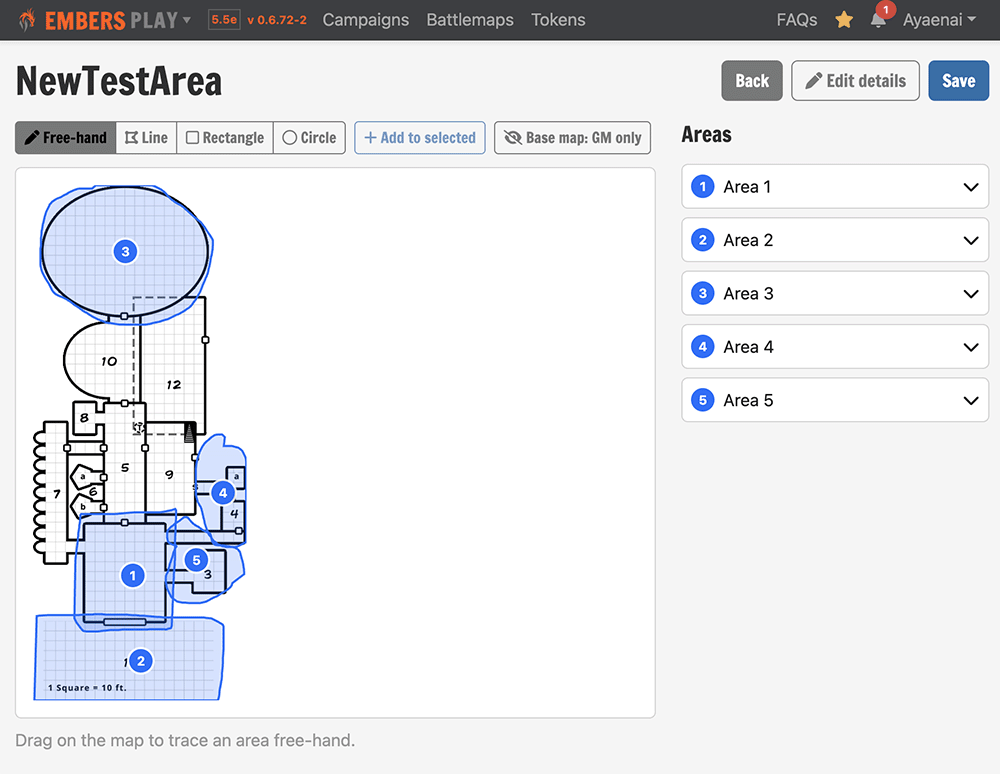Image resolution: width=1000 pixels, height=774 pixels.
Task: Expand the Area 3 chevron
Action: coord(971,294)
